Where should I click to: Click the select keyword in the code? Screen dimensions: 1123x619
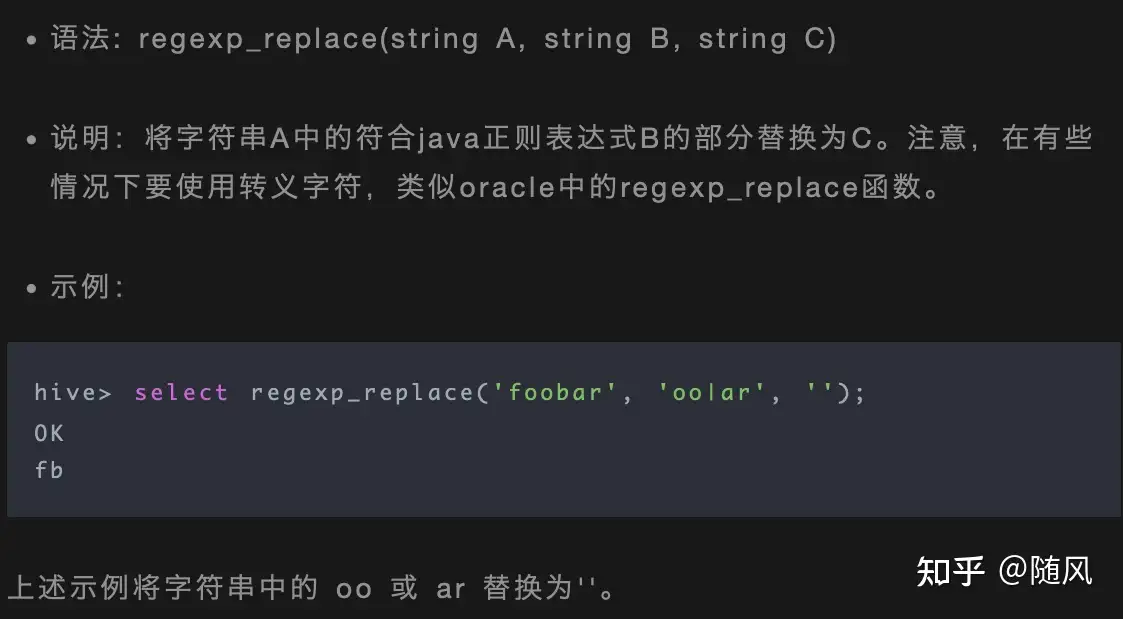point(181,393)
